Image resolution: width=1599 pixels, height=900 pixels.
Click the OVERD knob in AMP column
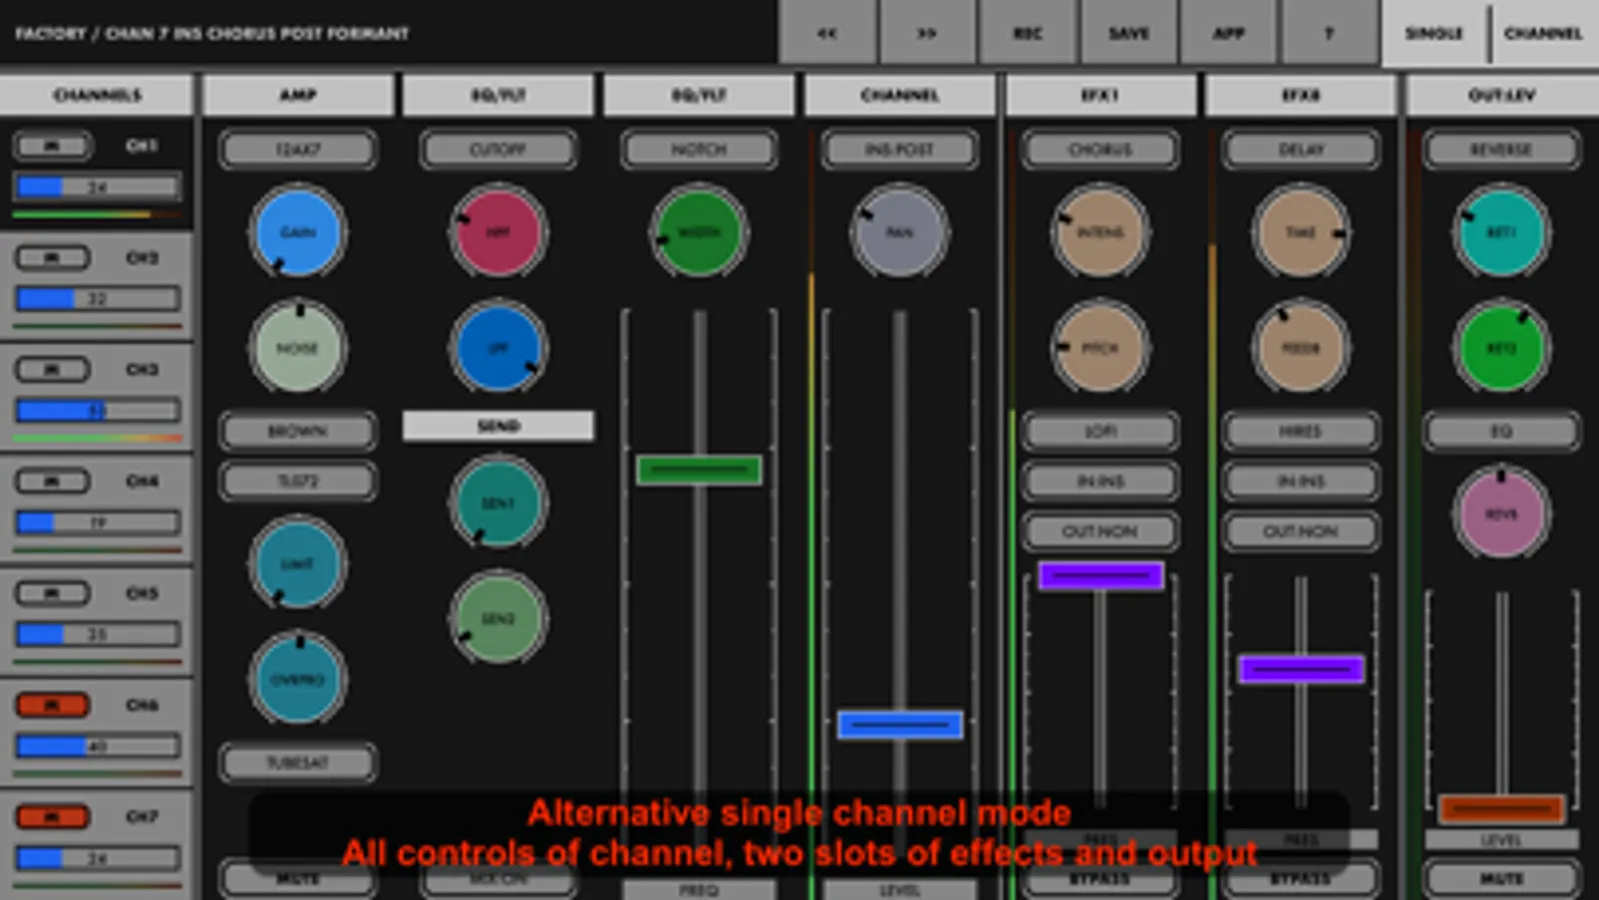(x=297, y=679)
